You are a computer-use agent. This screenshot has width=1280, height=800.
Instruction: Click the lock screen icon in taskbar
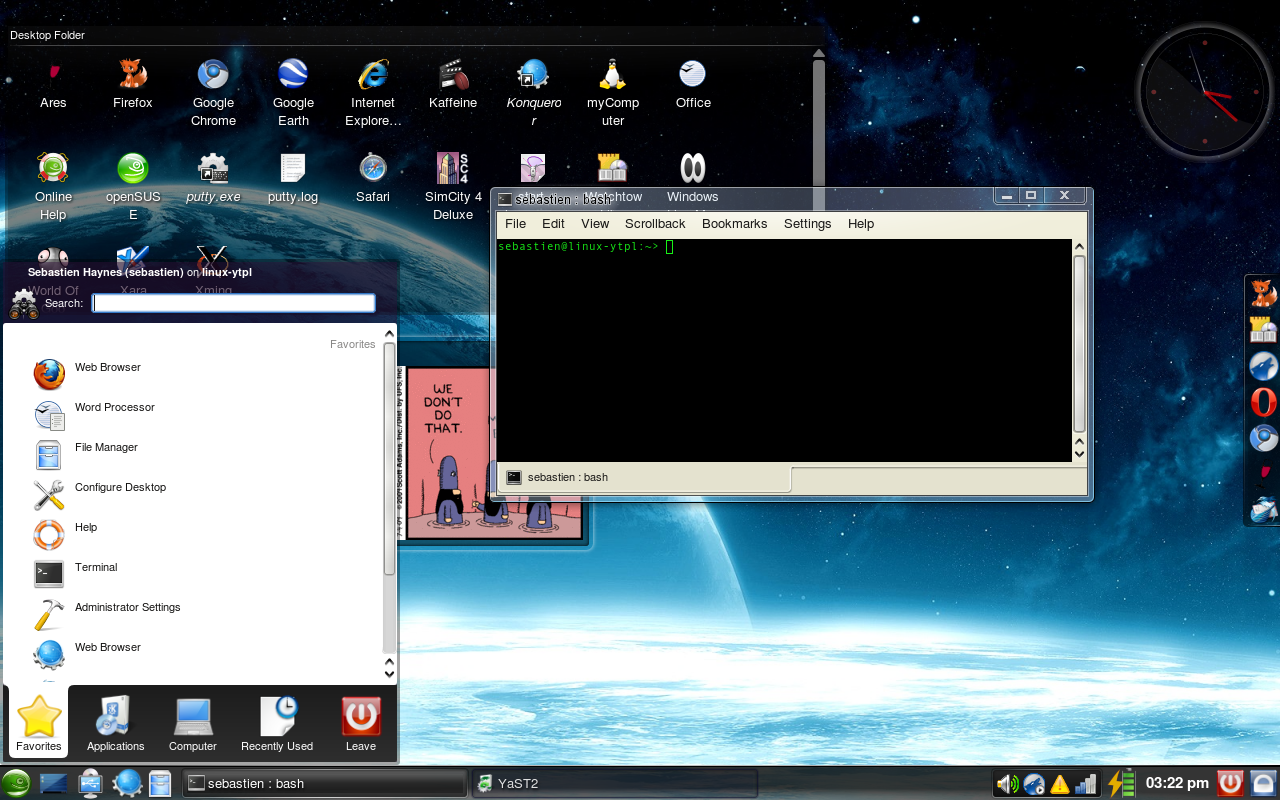[x=1264, y=782]
